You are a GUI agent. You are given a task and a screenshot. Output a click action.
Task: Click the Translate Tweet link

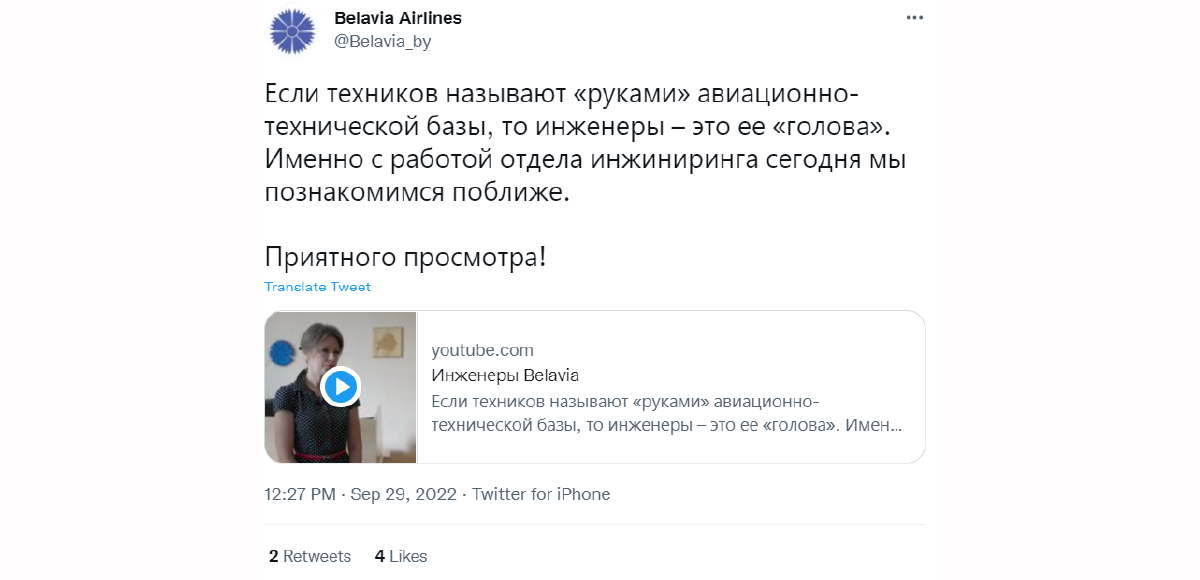[x=317, y=287]
